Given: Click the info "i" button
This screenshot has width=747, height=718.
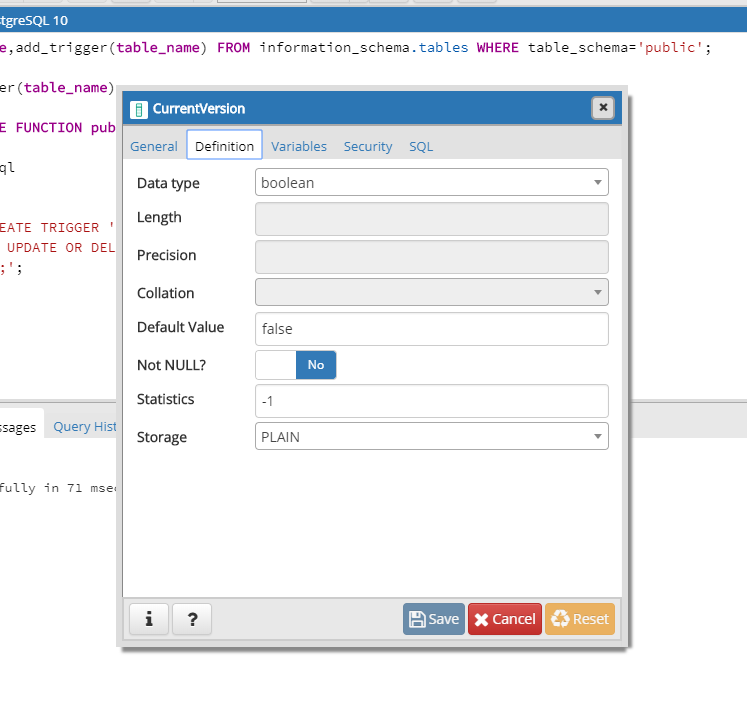Looking at the screenshot, I should (149, 619).
